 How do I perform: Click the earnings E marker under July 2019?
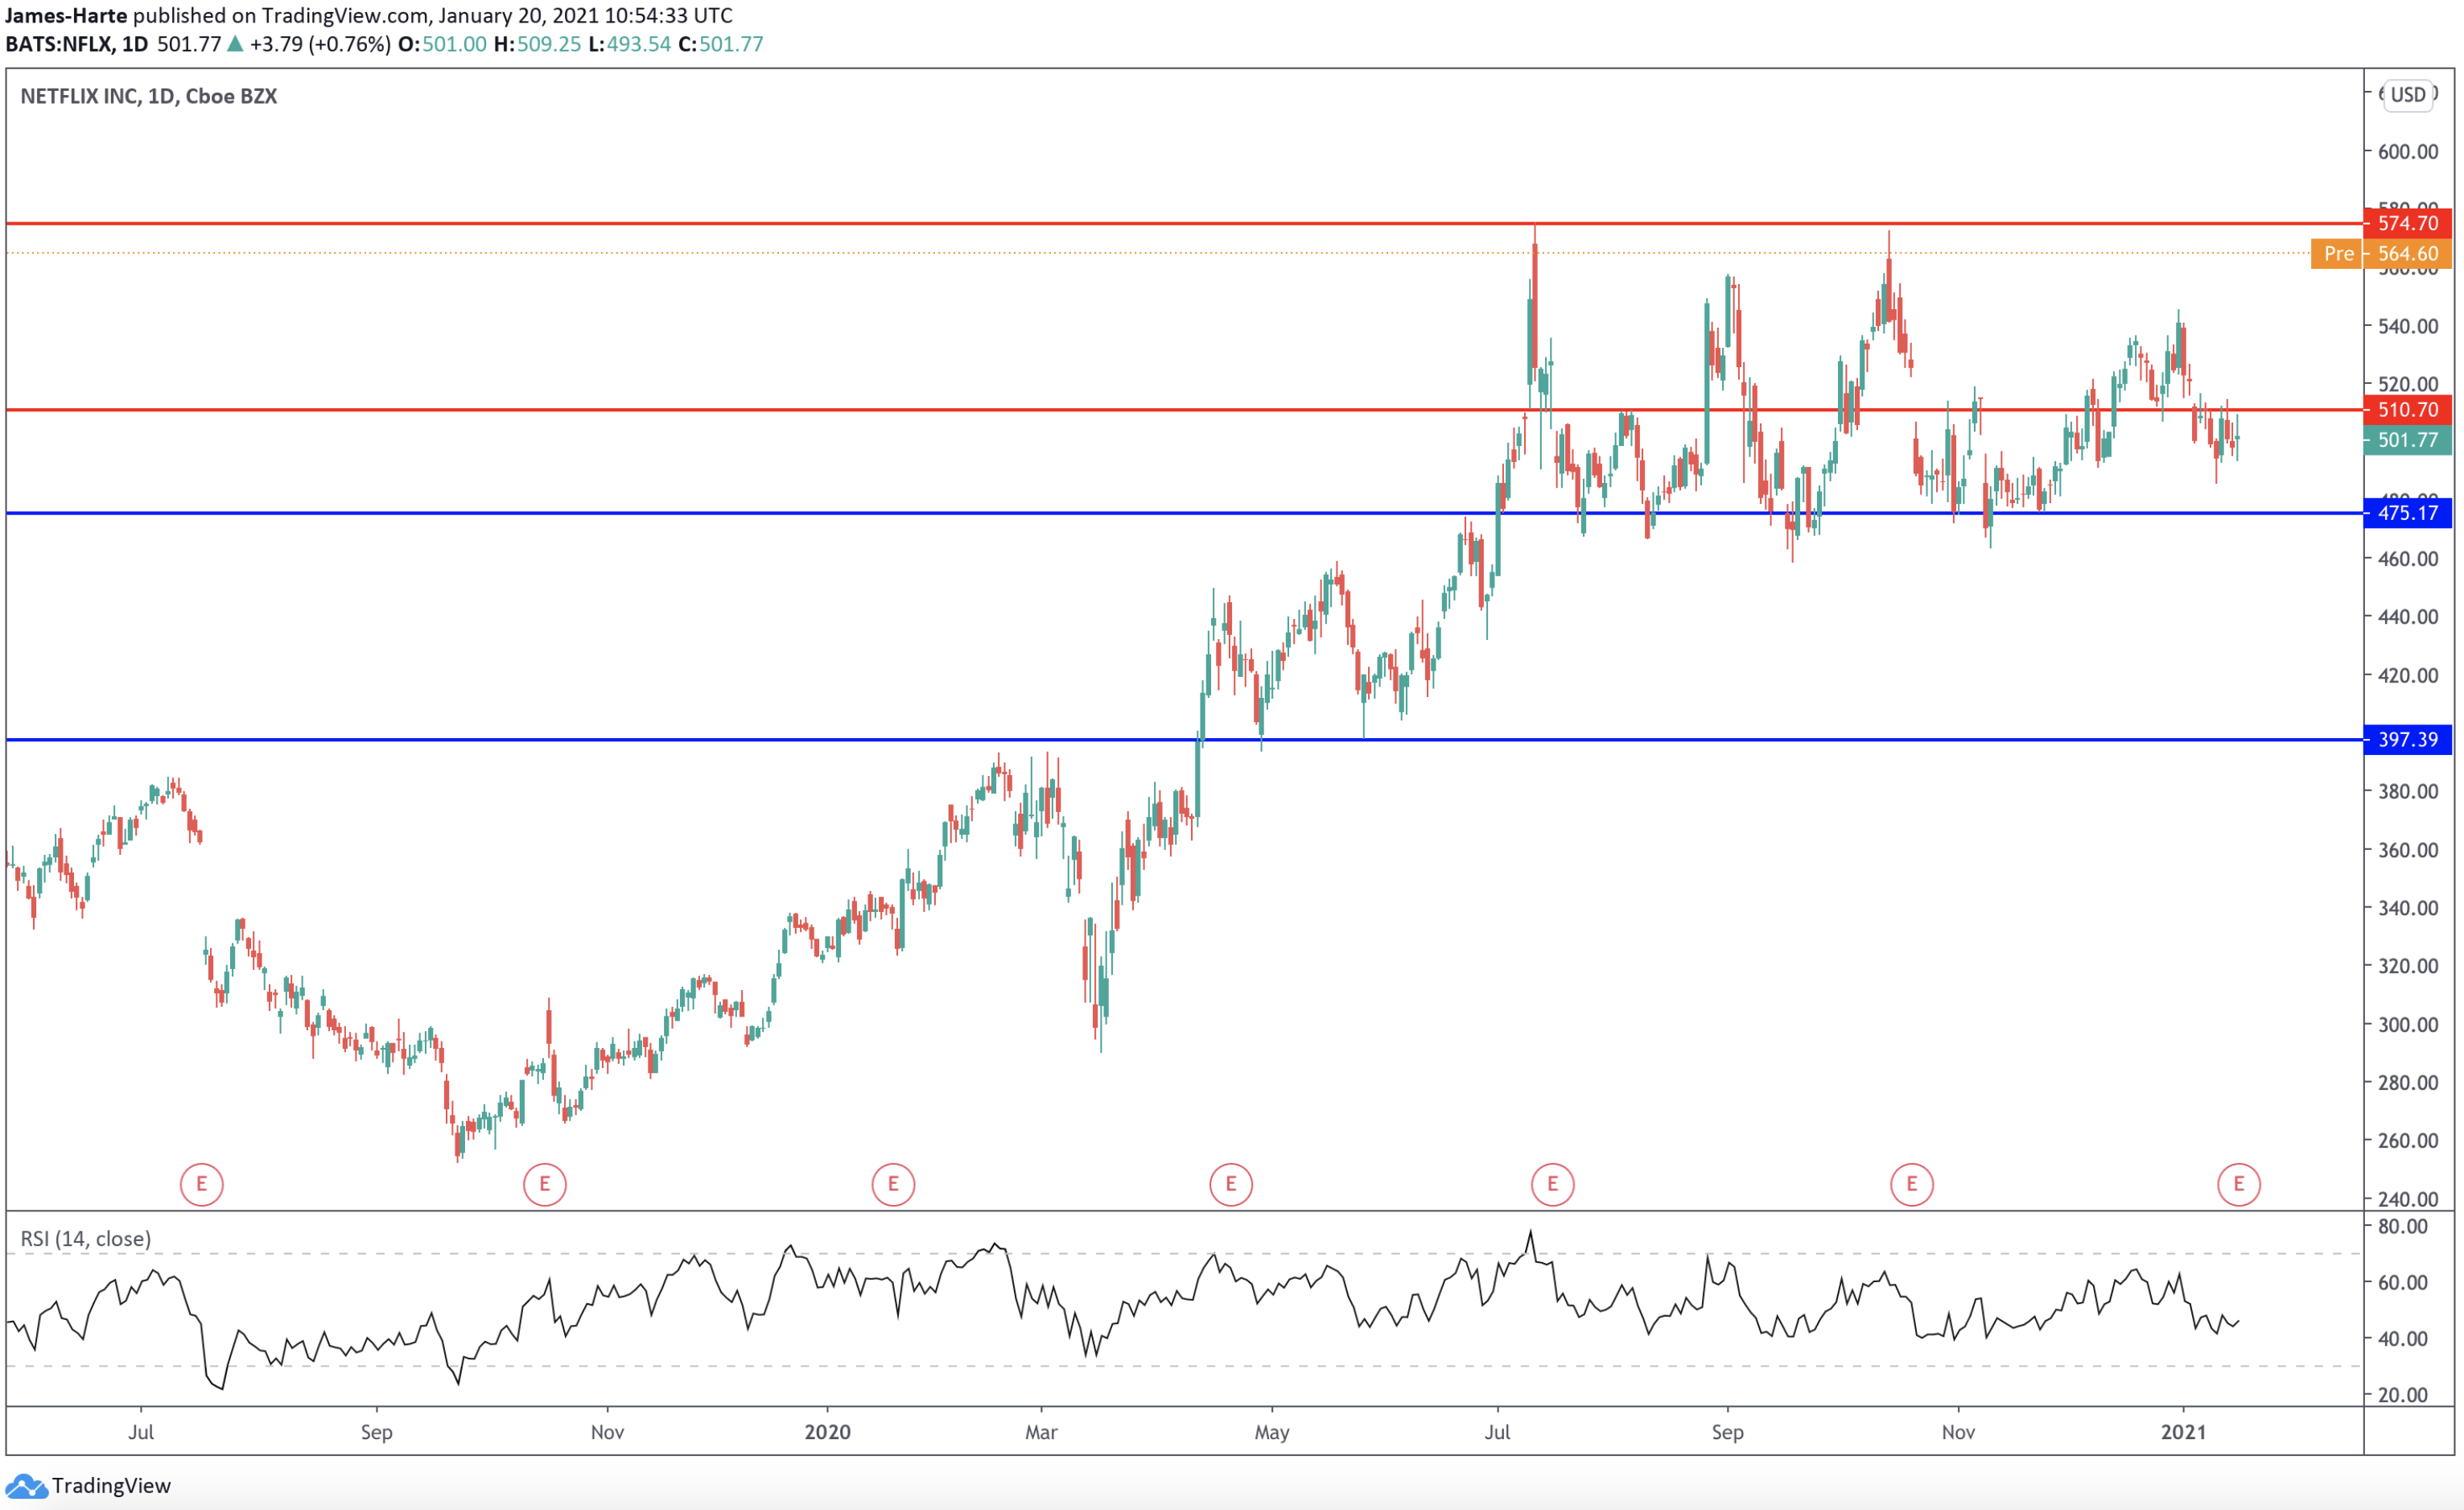[202, 1183]
